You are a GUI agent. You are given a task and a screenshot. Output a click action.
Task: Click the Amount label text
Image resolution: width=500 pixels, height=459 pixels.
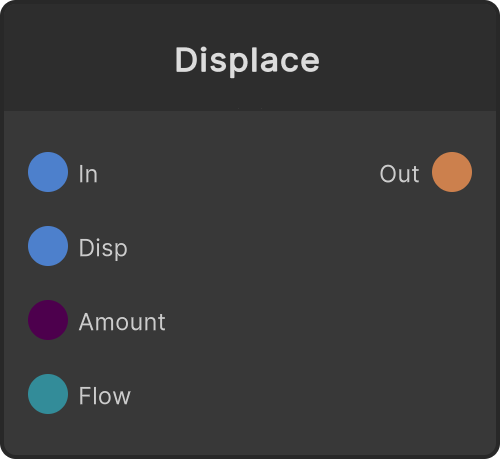pos(122,322)
